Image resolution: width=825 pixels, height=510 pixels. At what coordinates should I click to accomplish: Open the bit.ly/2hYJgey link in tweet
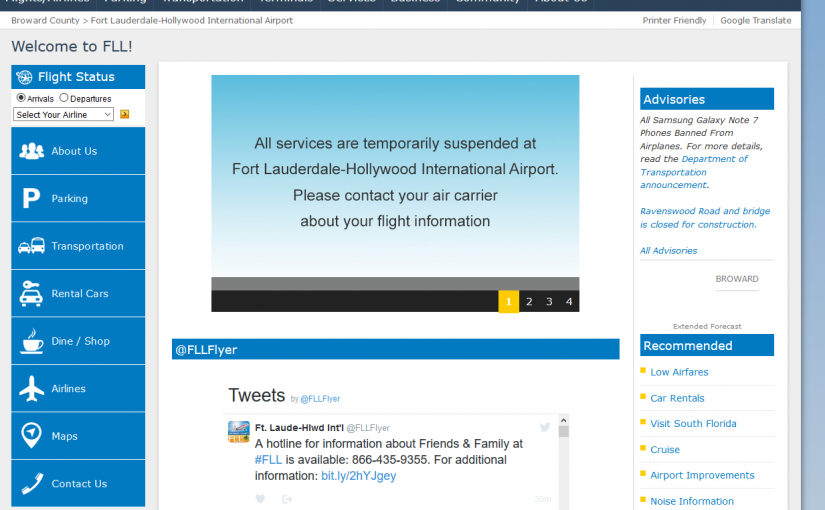pos(358,476)
